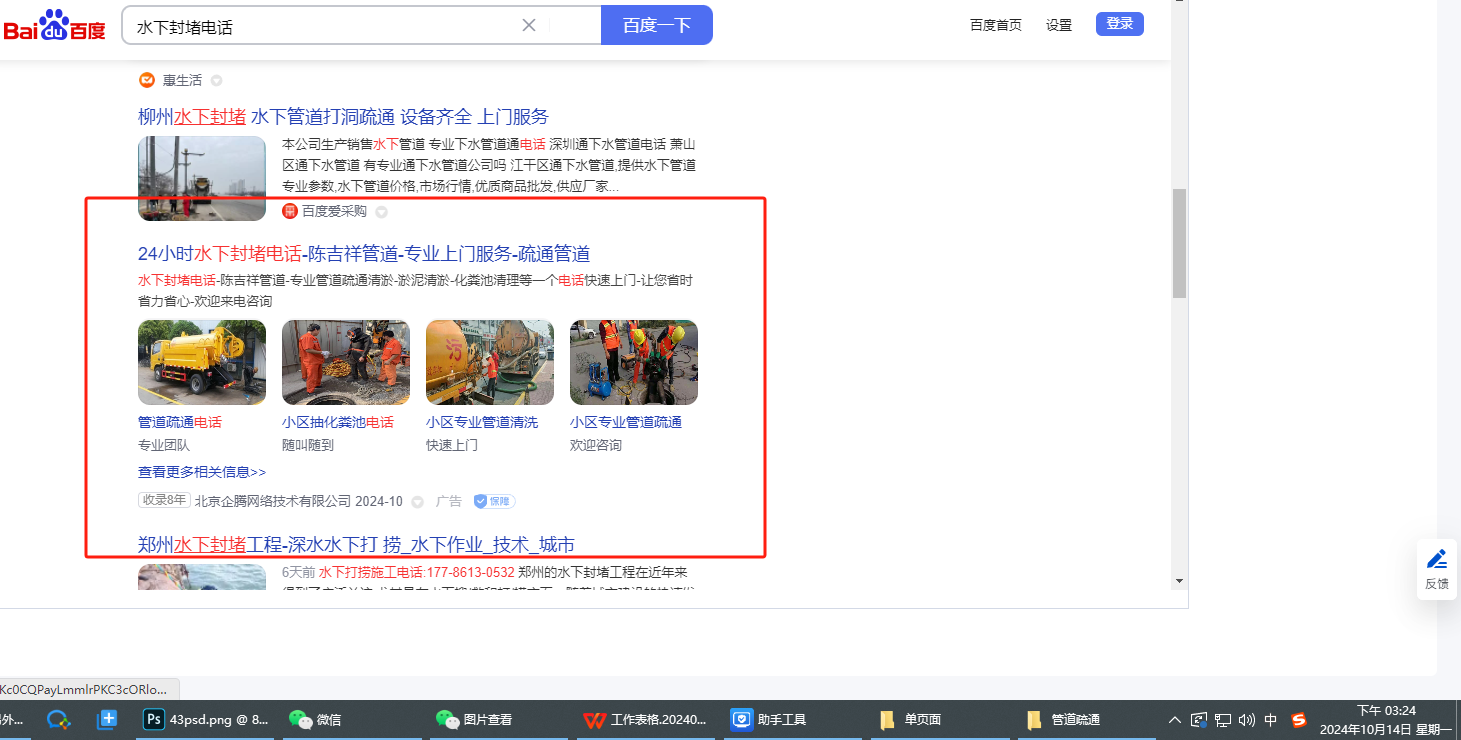Click the 小区专业管道疏通 manhole thumbnail

tap(634, 362)
